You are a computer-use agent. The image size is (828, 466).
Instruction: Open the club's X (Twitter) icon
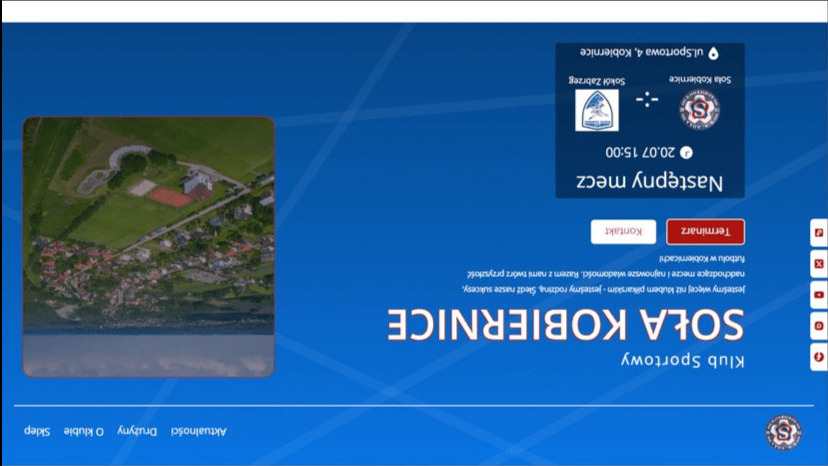[818, 264]
